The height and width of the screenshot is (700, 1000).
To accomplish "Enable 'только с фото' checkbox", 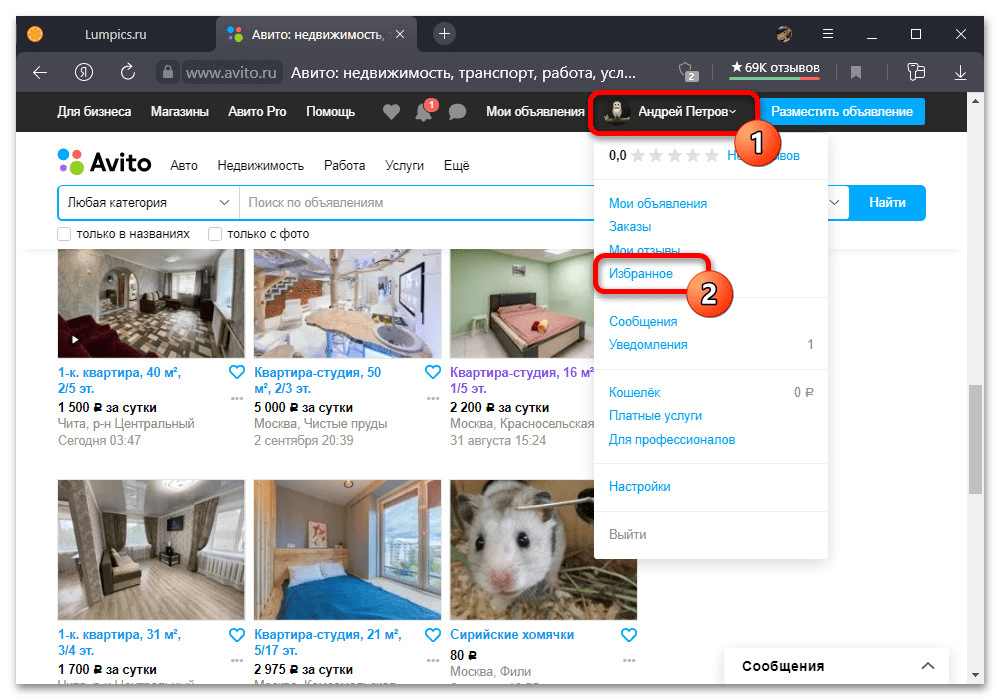I will [215, 234].
